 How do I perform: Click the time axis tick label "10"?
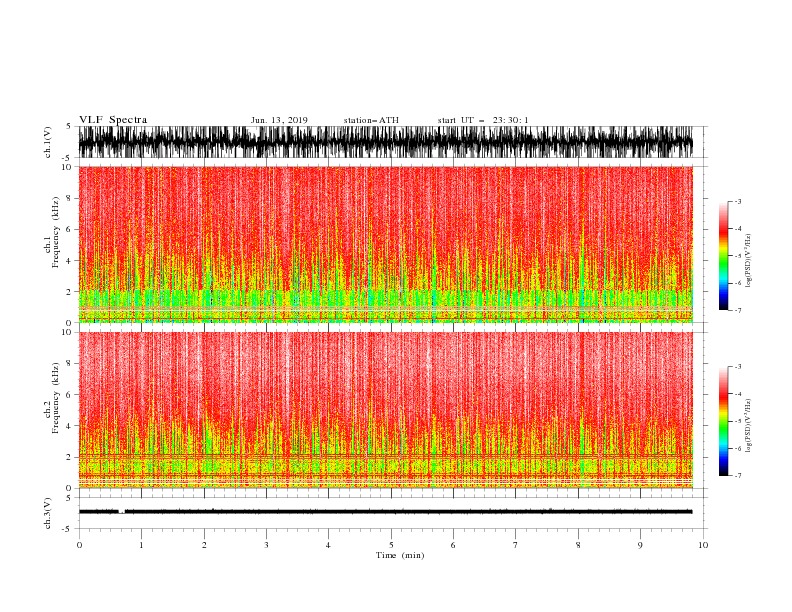coord(703,545)
